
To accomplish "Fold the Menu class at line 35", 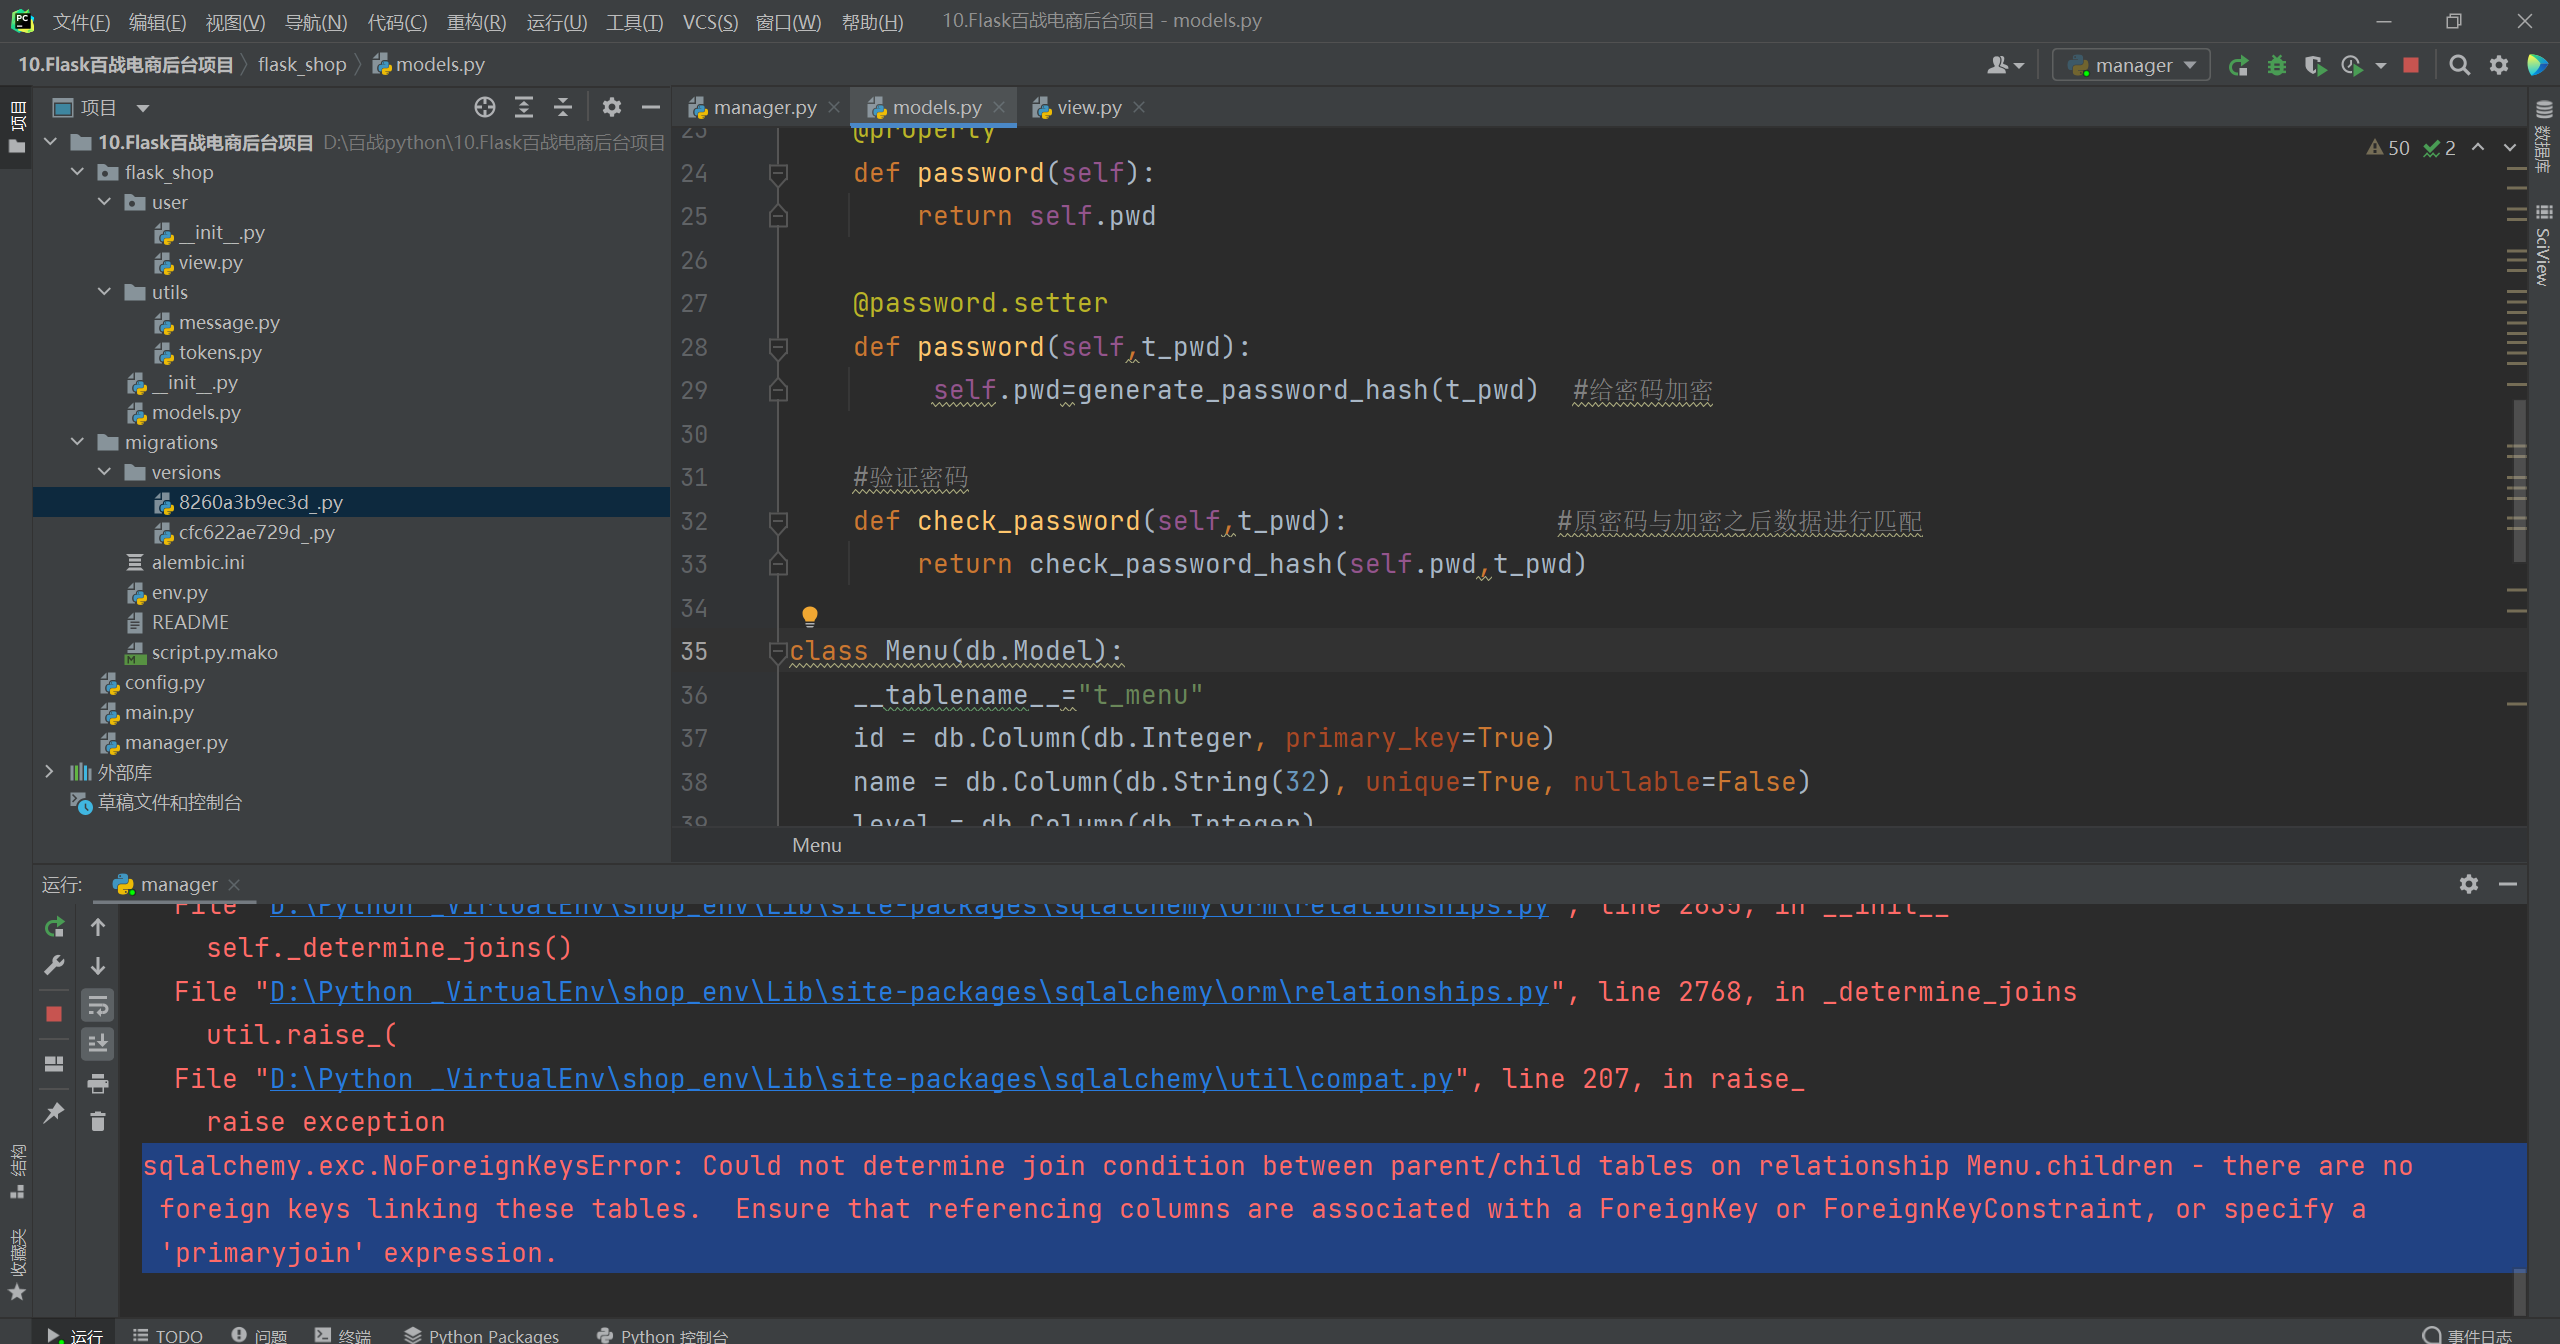I will pos(778,652).
